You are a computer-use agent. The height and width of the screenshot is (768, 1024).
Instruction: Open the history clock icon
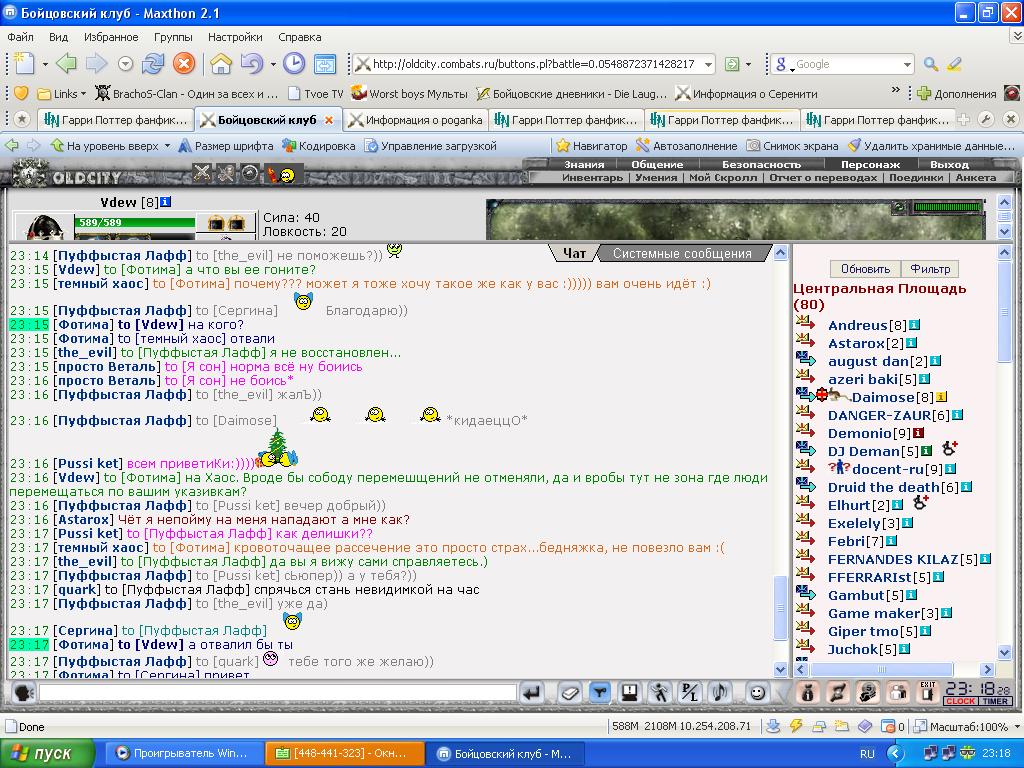pos(293,63)
